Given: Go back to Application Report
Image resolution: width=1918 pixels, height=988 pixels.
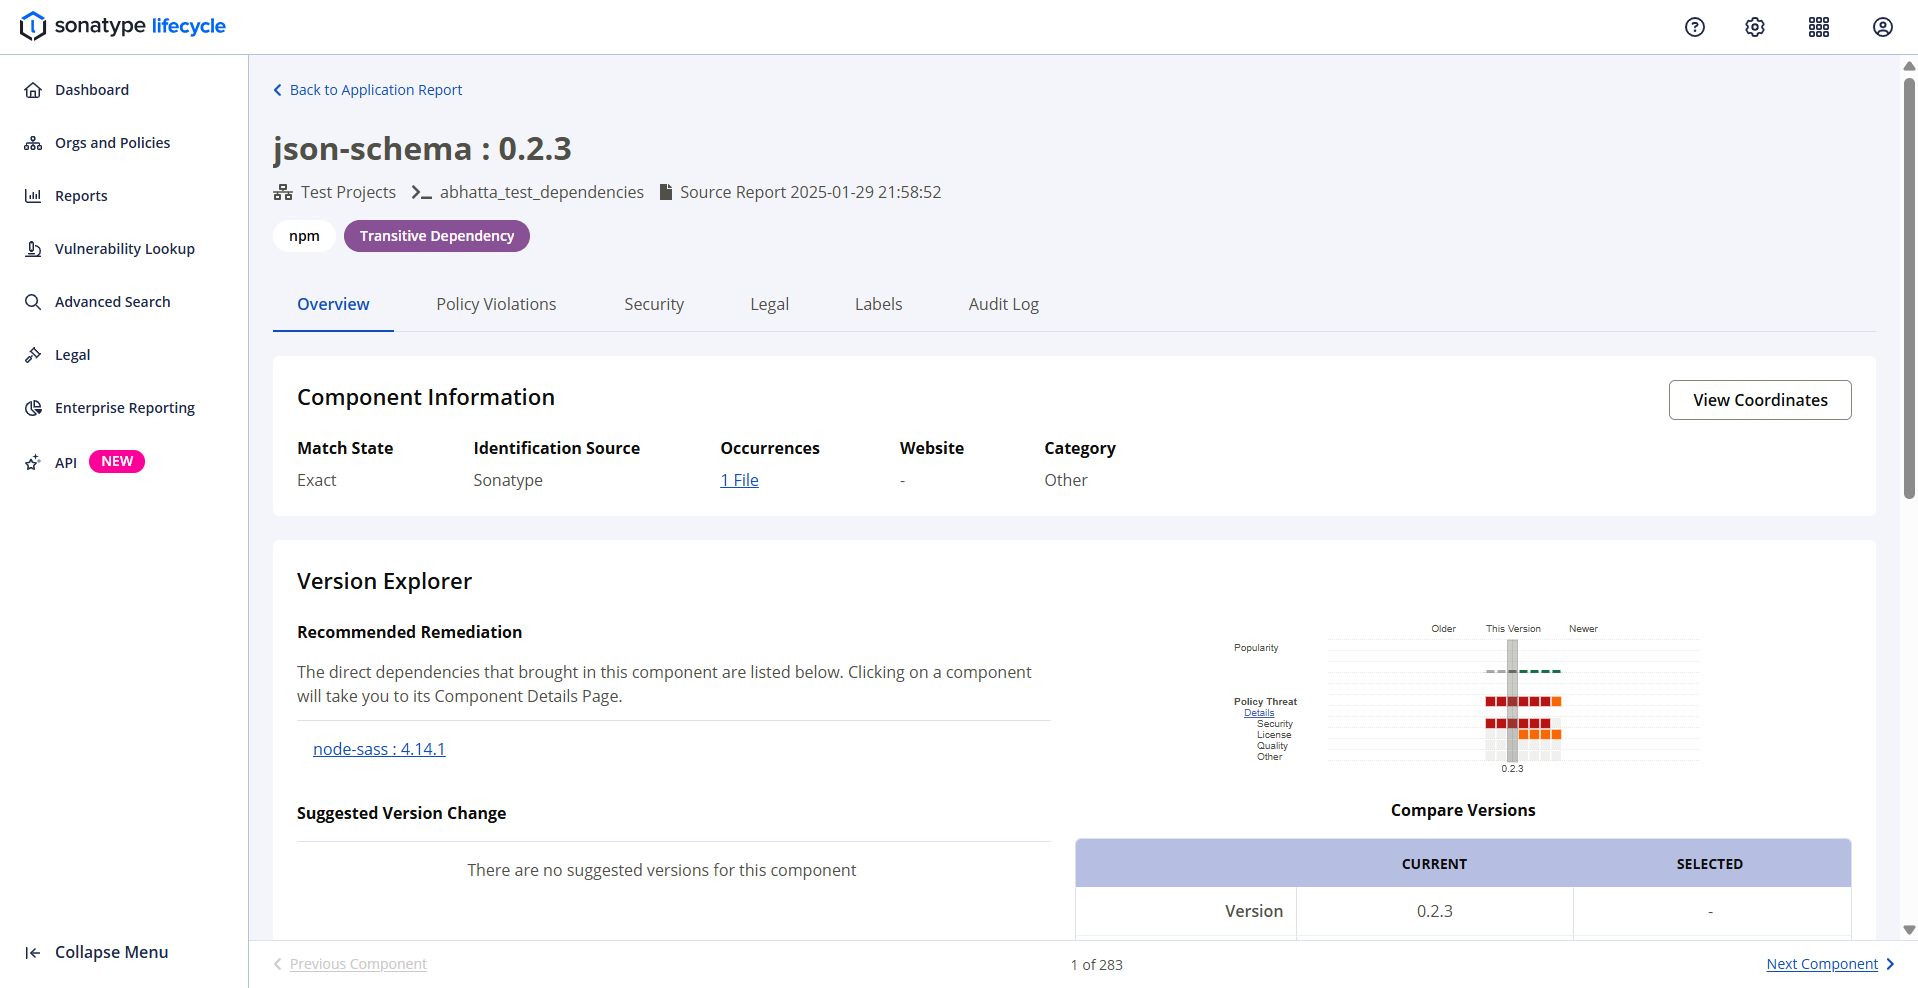Looking at the screenshot, I should (x=375, y=90).
